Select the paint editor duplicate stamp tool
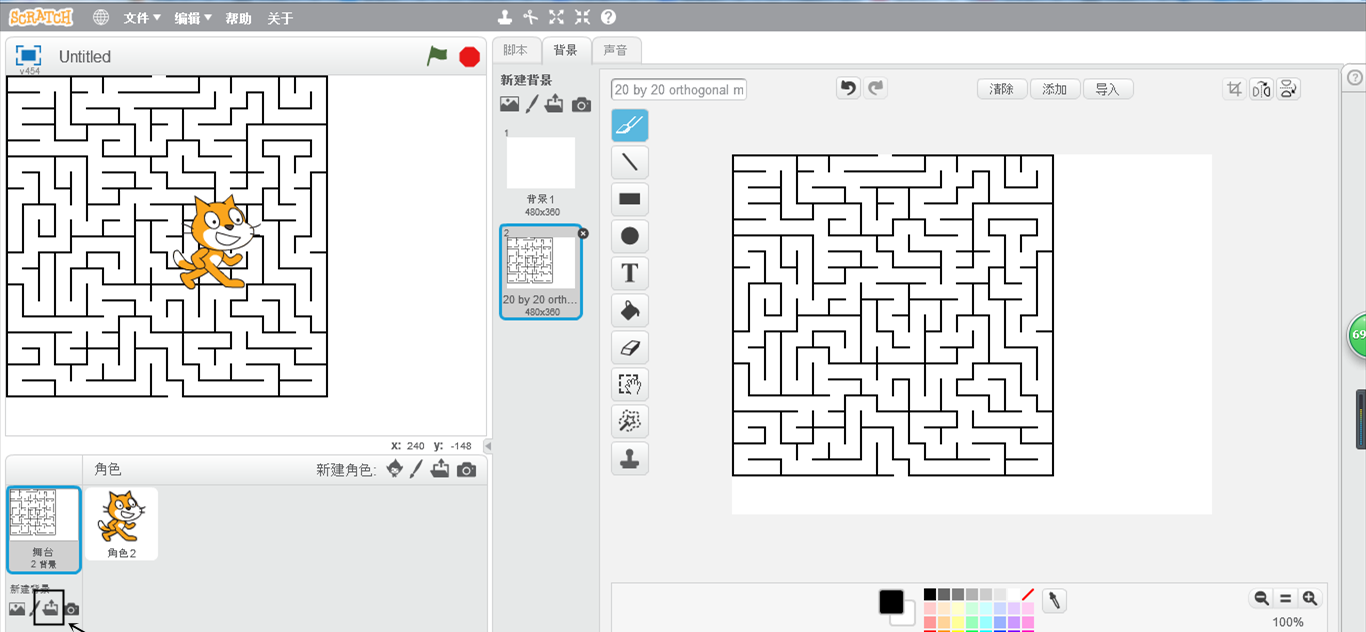The height and width of the screenshot is (632, 1366). (630, 458)
